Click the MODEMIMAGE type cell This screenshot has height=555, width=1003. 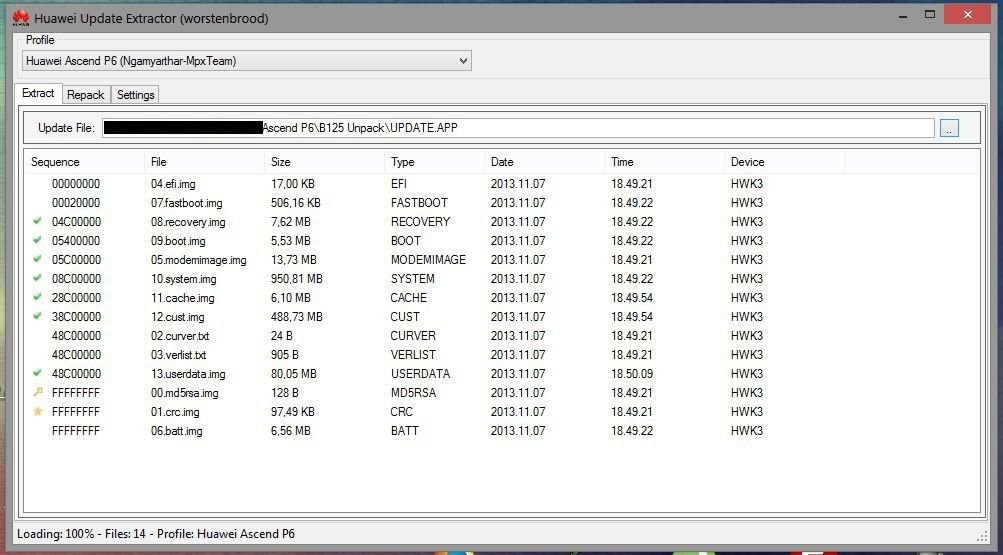click(x=429, y=260)
